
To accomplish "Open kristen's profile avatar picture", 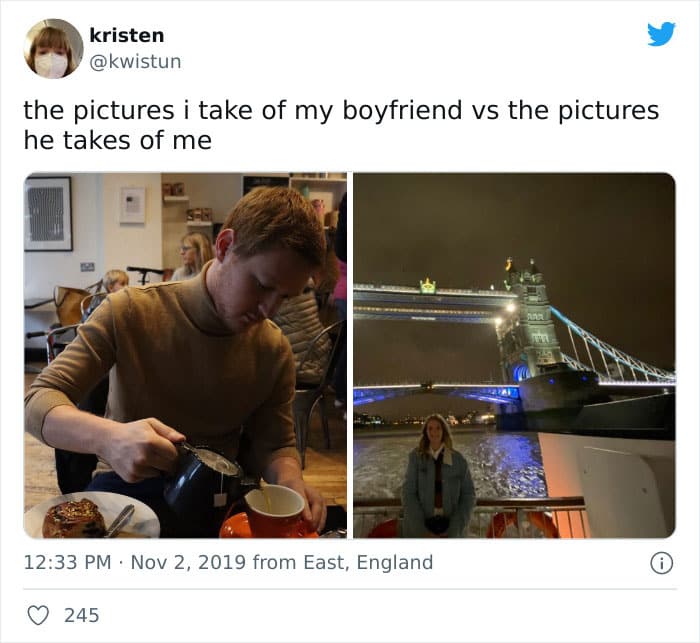I will click(54, 49).
